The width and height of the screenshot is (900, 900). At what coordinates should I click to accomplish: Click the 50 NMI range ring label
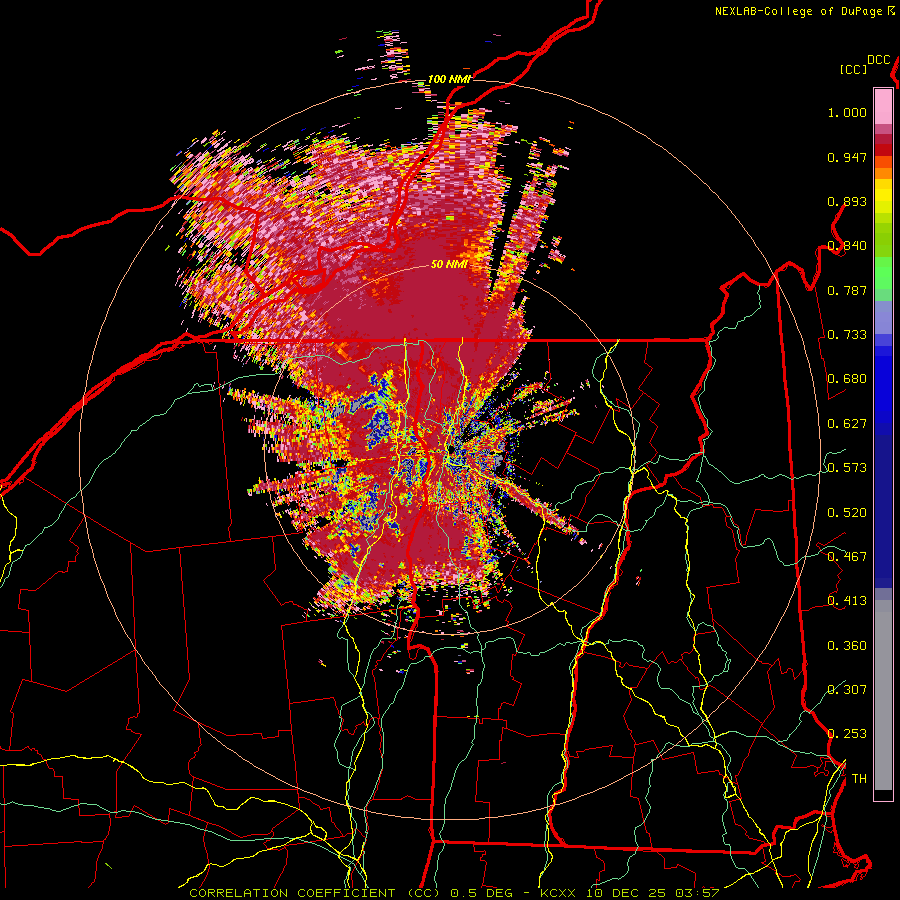pyautogui.click(x=449, y=264)
